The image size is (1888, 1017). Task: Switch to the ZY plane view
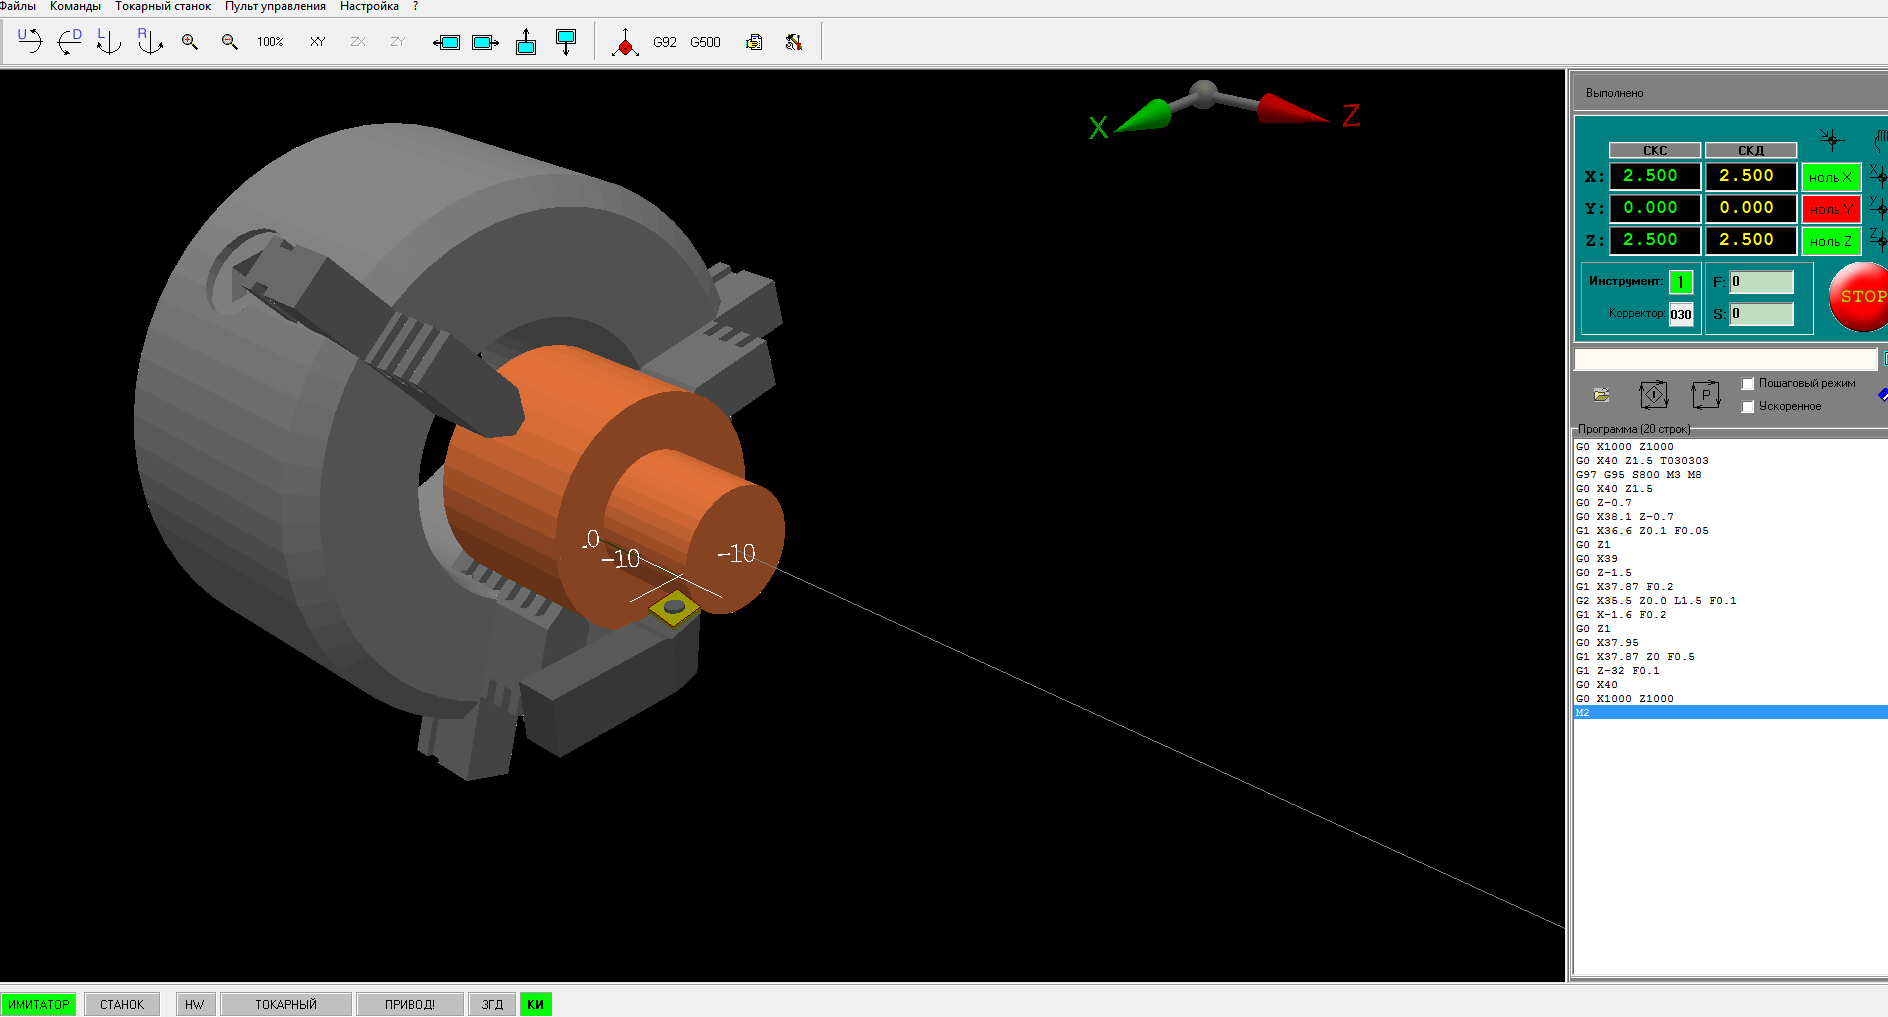[x=398, y=42]
